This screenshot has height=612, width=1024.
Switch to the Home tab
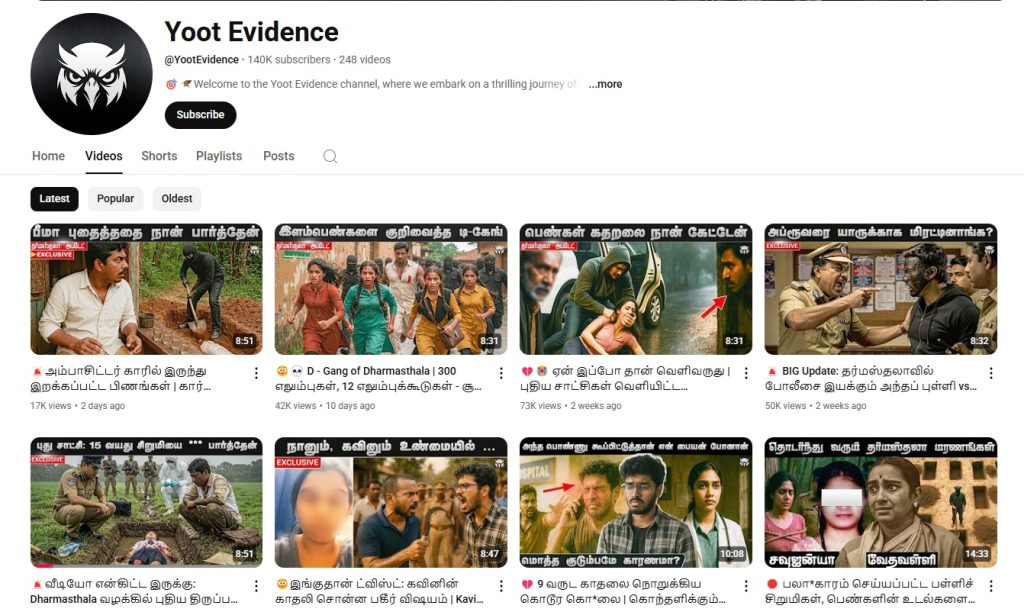pyautogui.click(x=48, y=156)
